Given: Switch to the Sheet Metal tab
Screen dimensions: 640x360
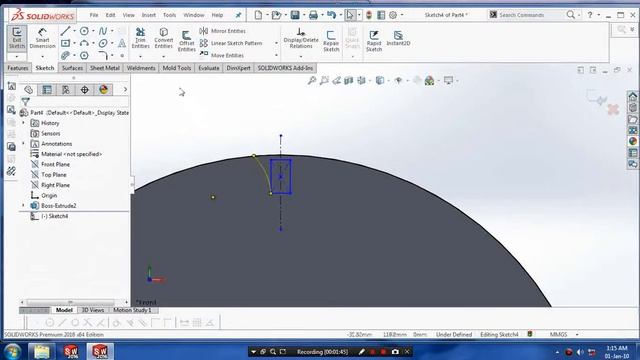Looking at the screenshot, I should pyautogui.click(x=105, y=68).
